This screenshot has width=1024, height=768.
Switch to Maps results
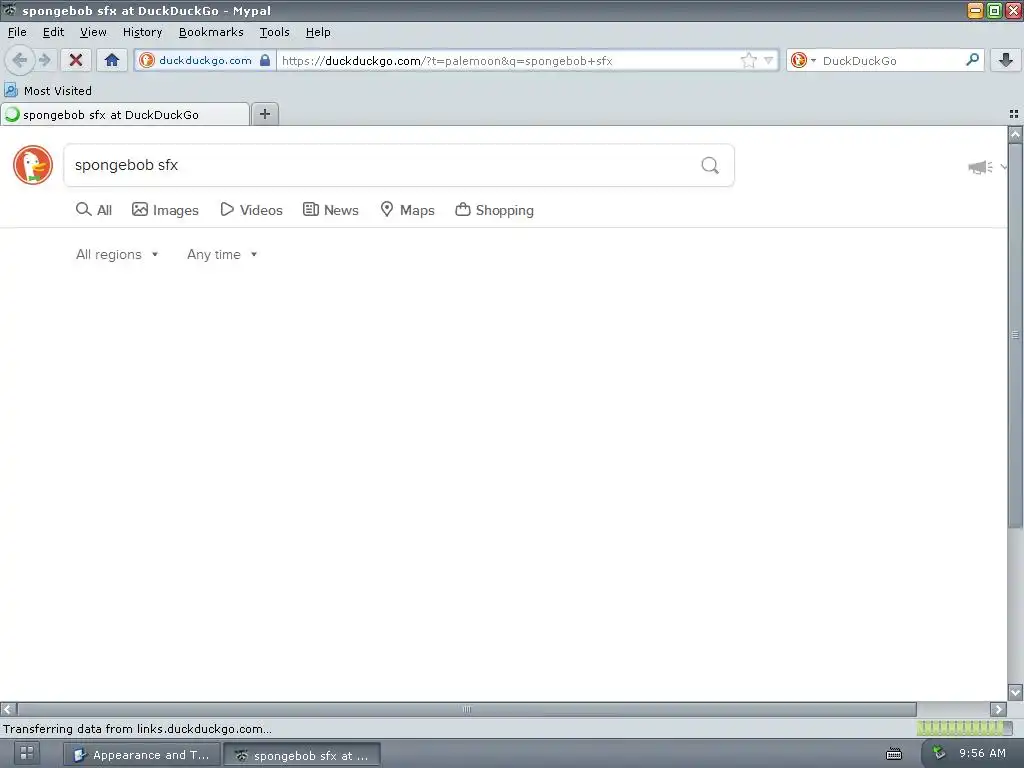click(x=408, y=210)
